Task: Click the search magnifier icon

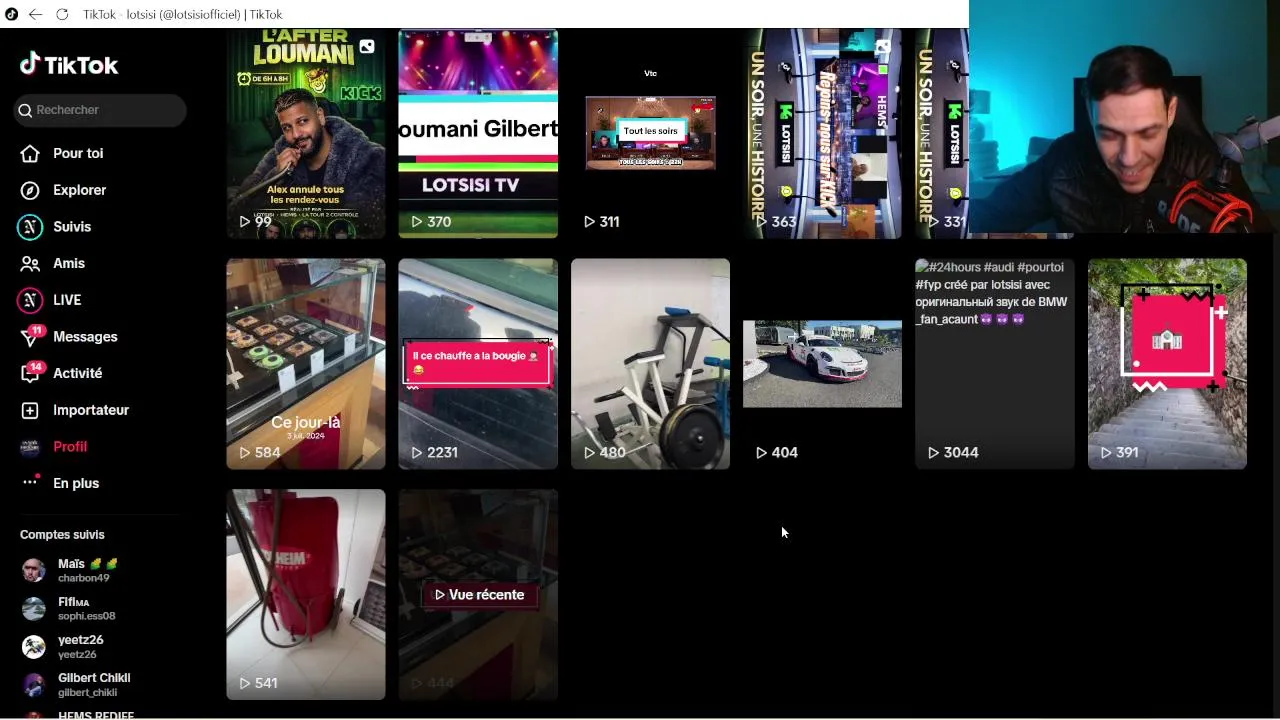Action: point(26,110)
